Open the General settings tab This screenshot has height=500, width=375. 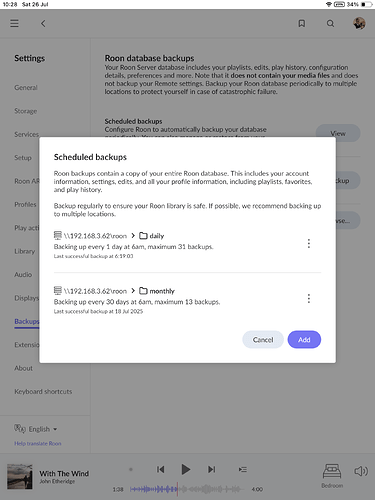[26, 88]
